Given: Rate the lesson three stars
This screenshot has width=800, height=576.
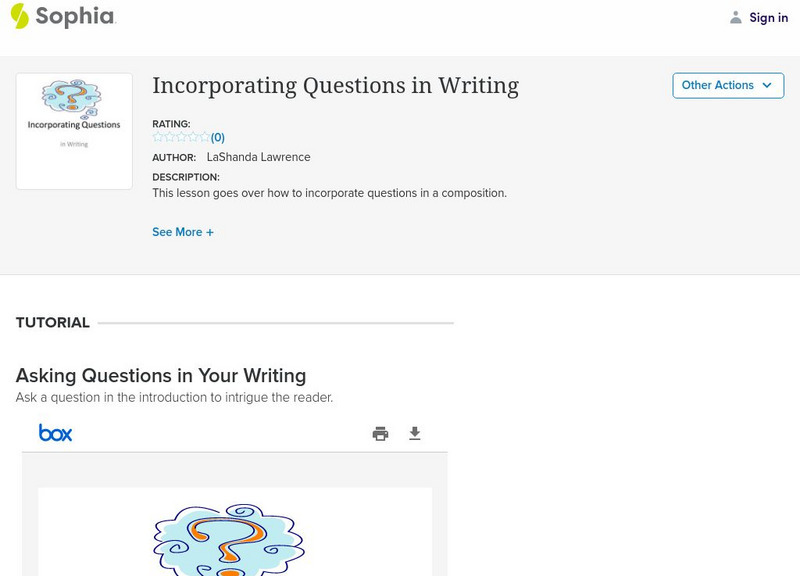Looking at the screenshot, I should point(181,137).
